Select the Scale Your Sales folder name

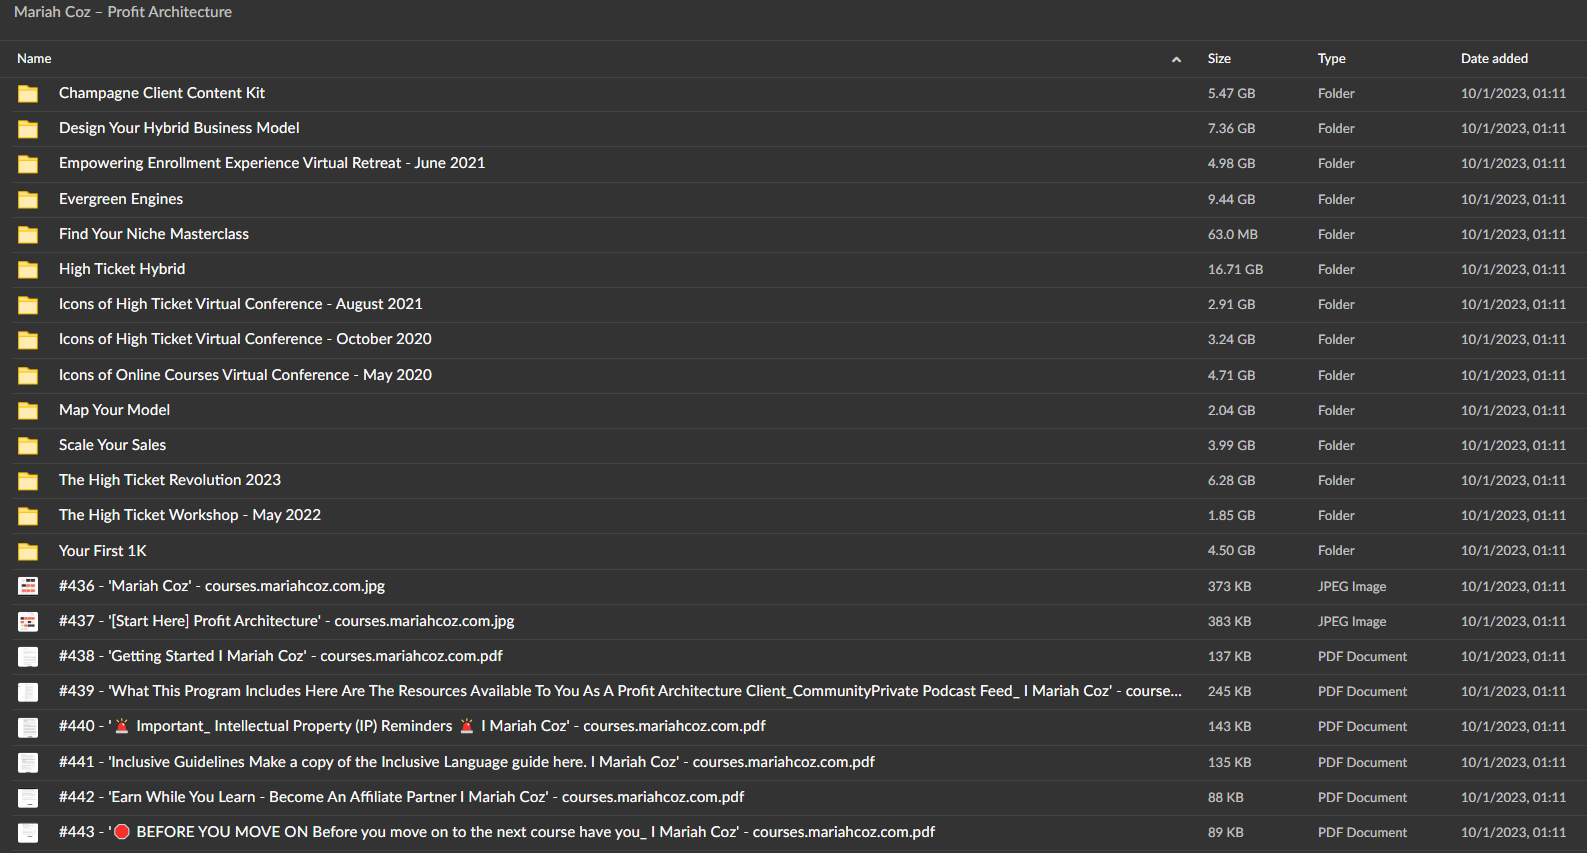[x=112, y=445]
